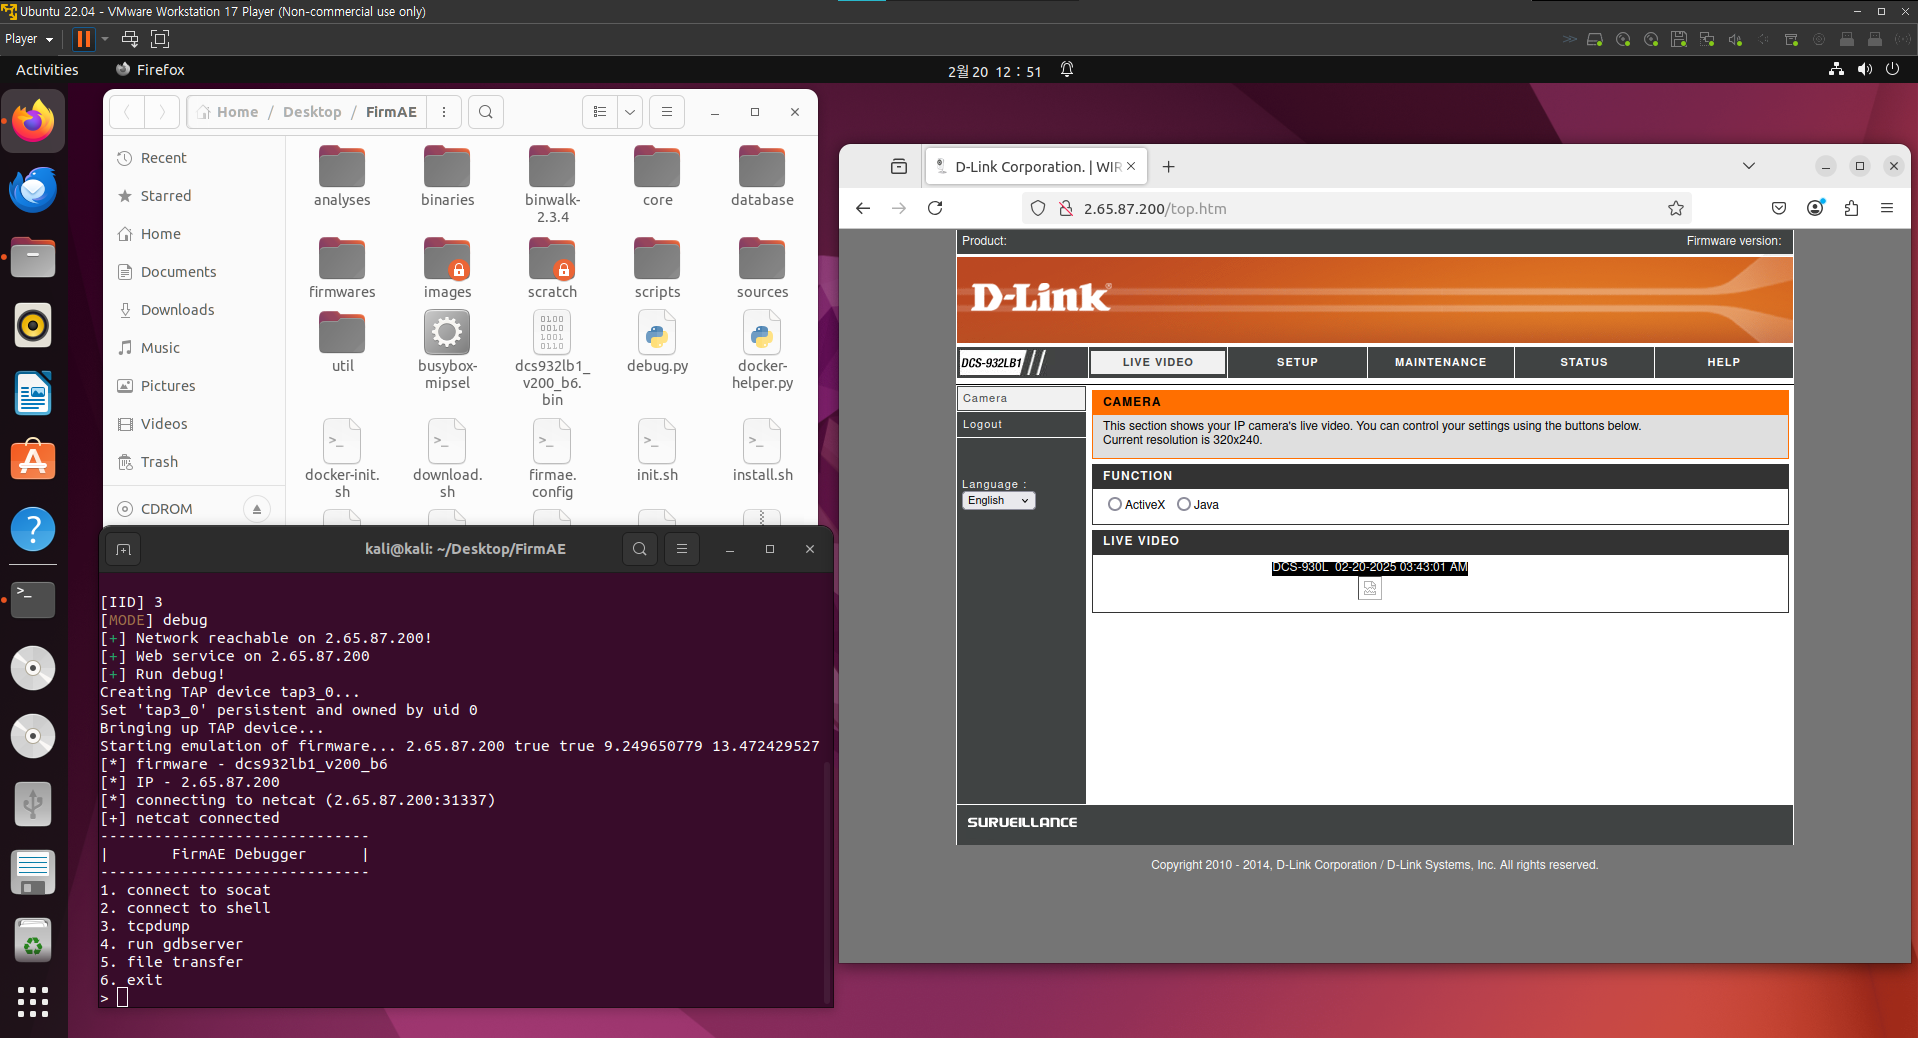Select the firmwares folder
1918x1038 pixels.
click(x=342, y=268)
